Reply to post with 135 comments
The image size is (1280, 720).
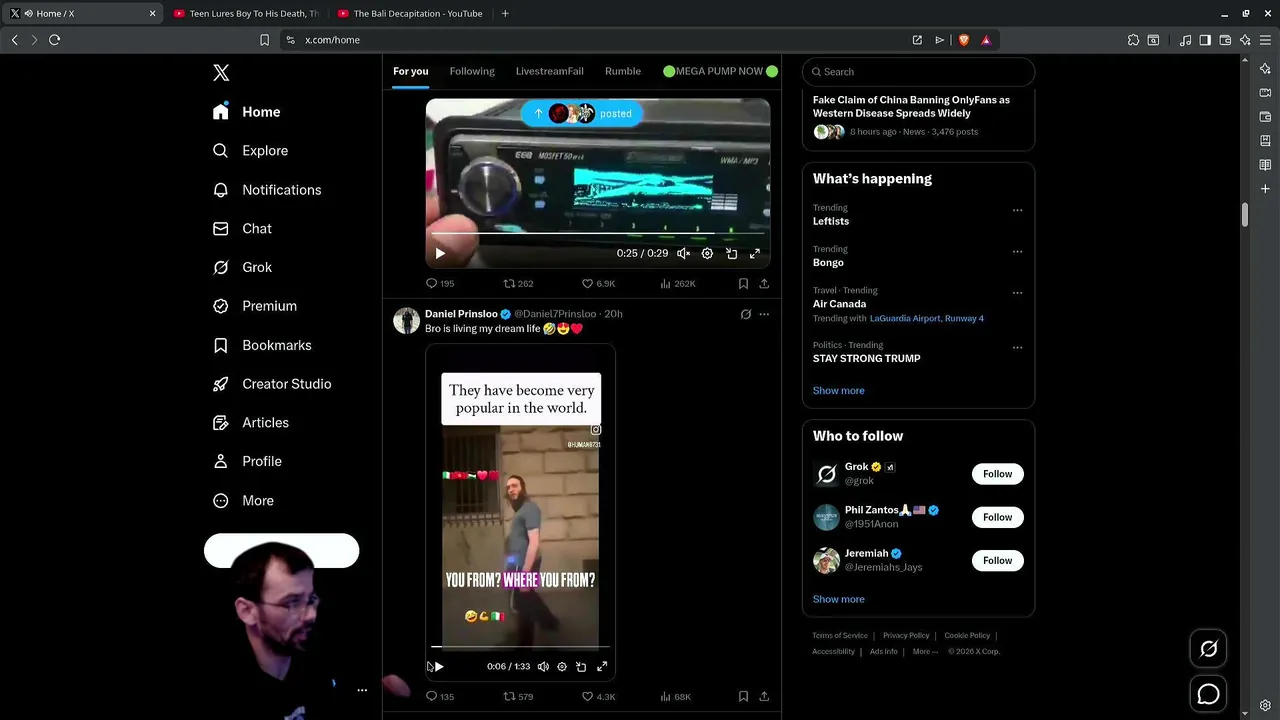click(440, 697)
